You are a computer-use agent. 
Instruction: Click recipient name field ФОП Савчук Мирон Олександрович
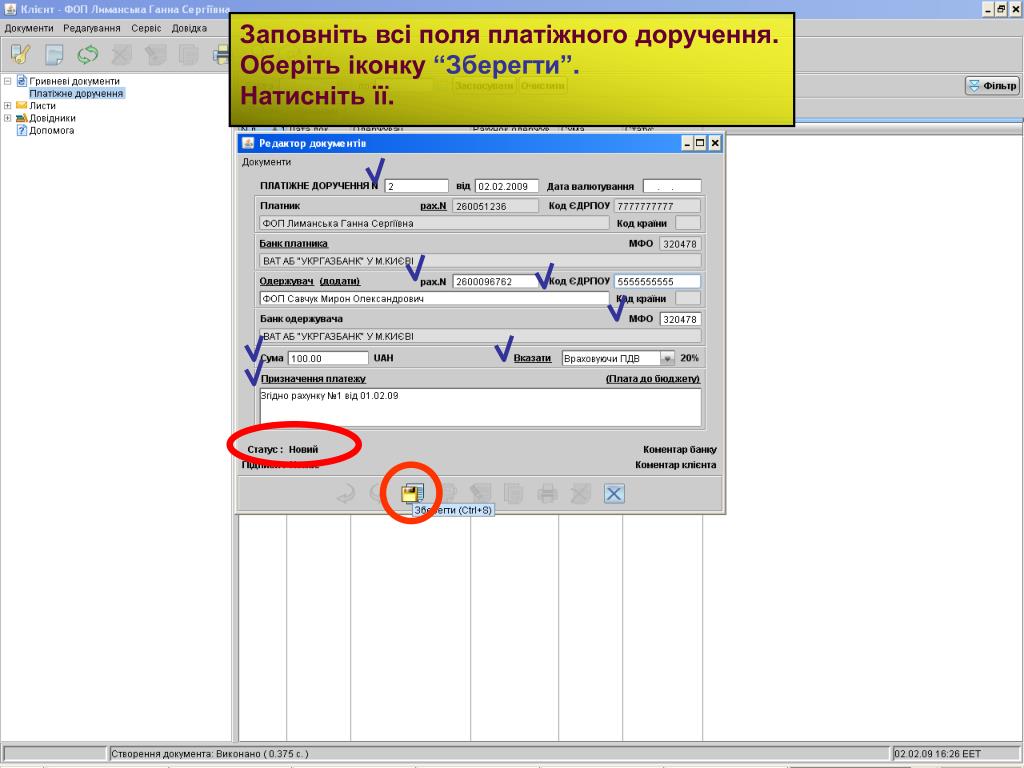coord(434,298)
